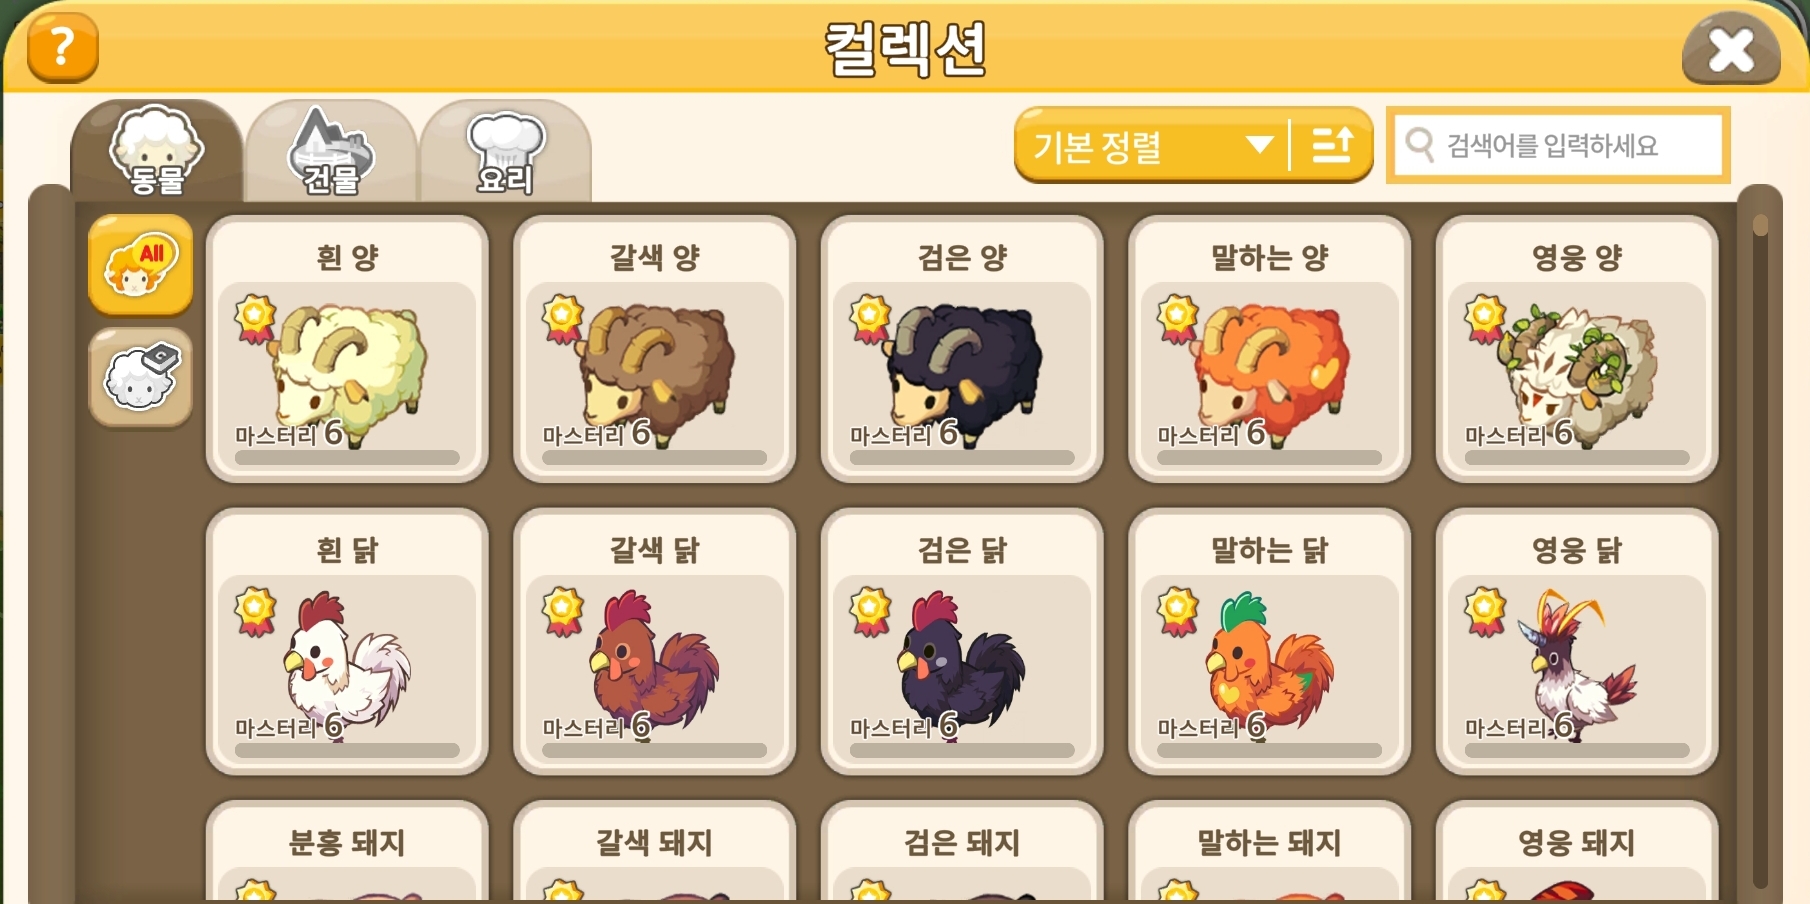Open the 검은 양 black sheep card

coord(962,350)
